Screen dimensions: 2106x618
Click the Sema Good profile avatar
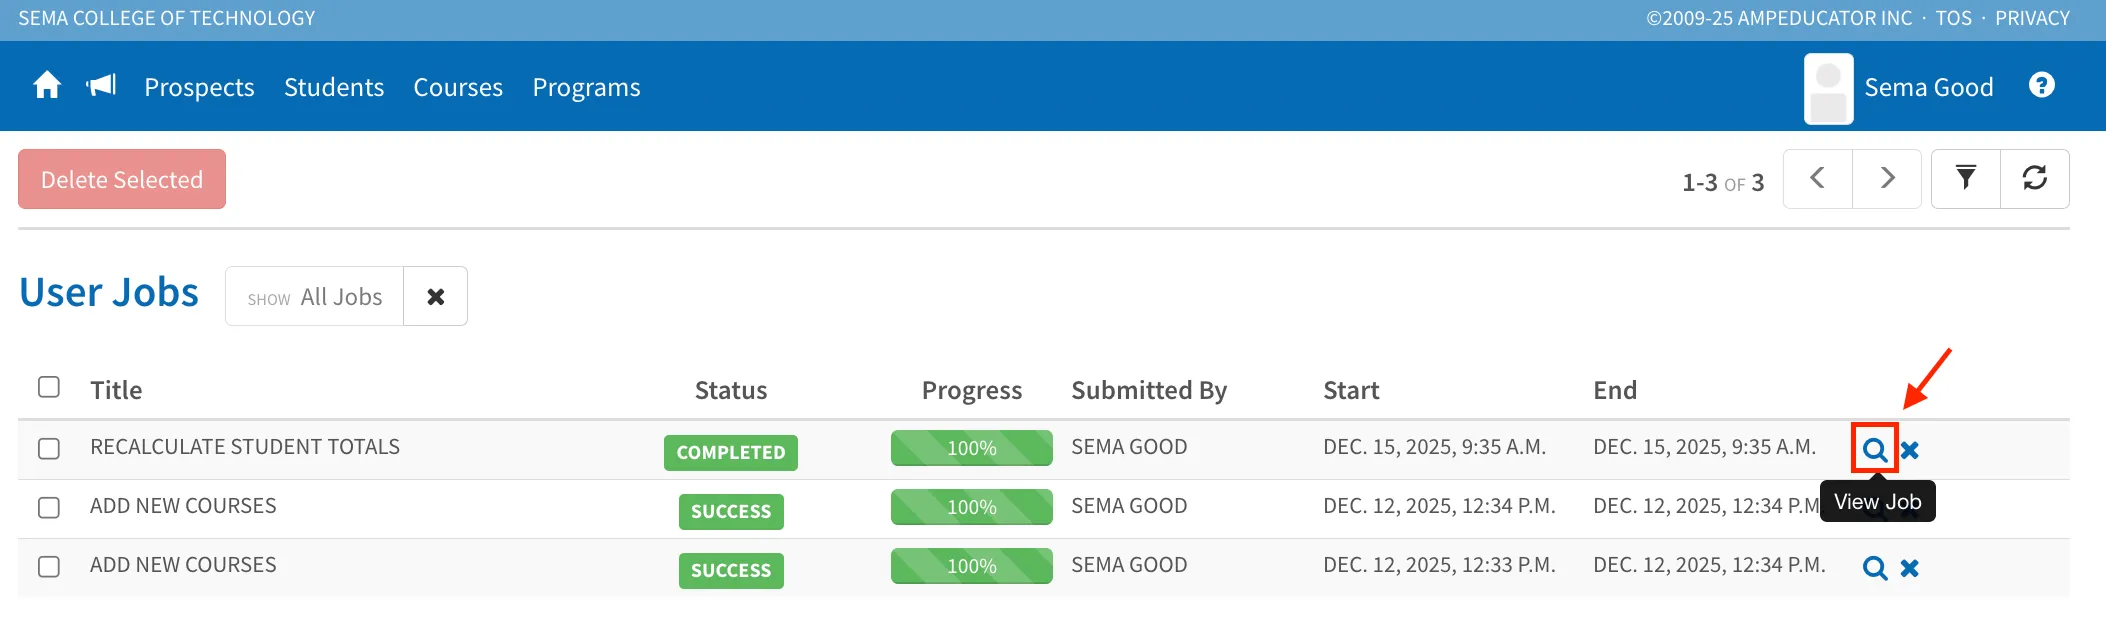pos(1828,88)
